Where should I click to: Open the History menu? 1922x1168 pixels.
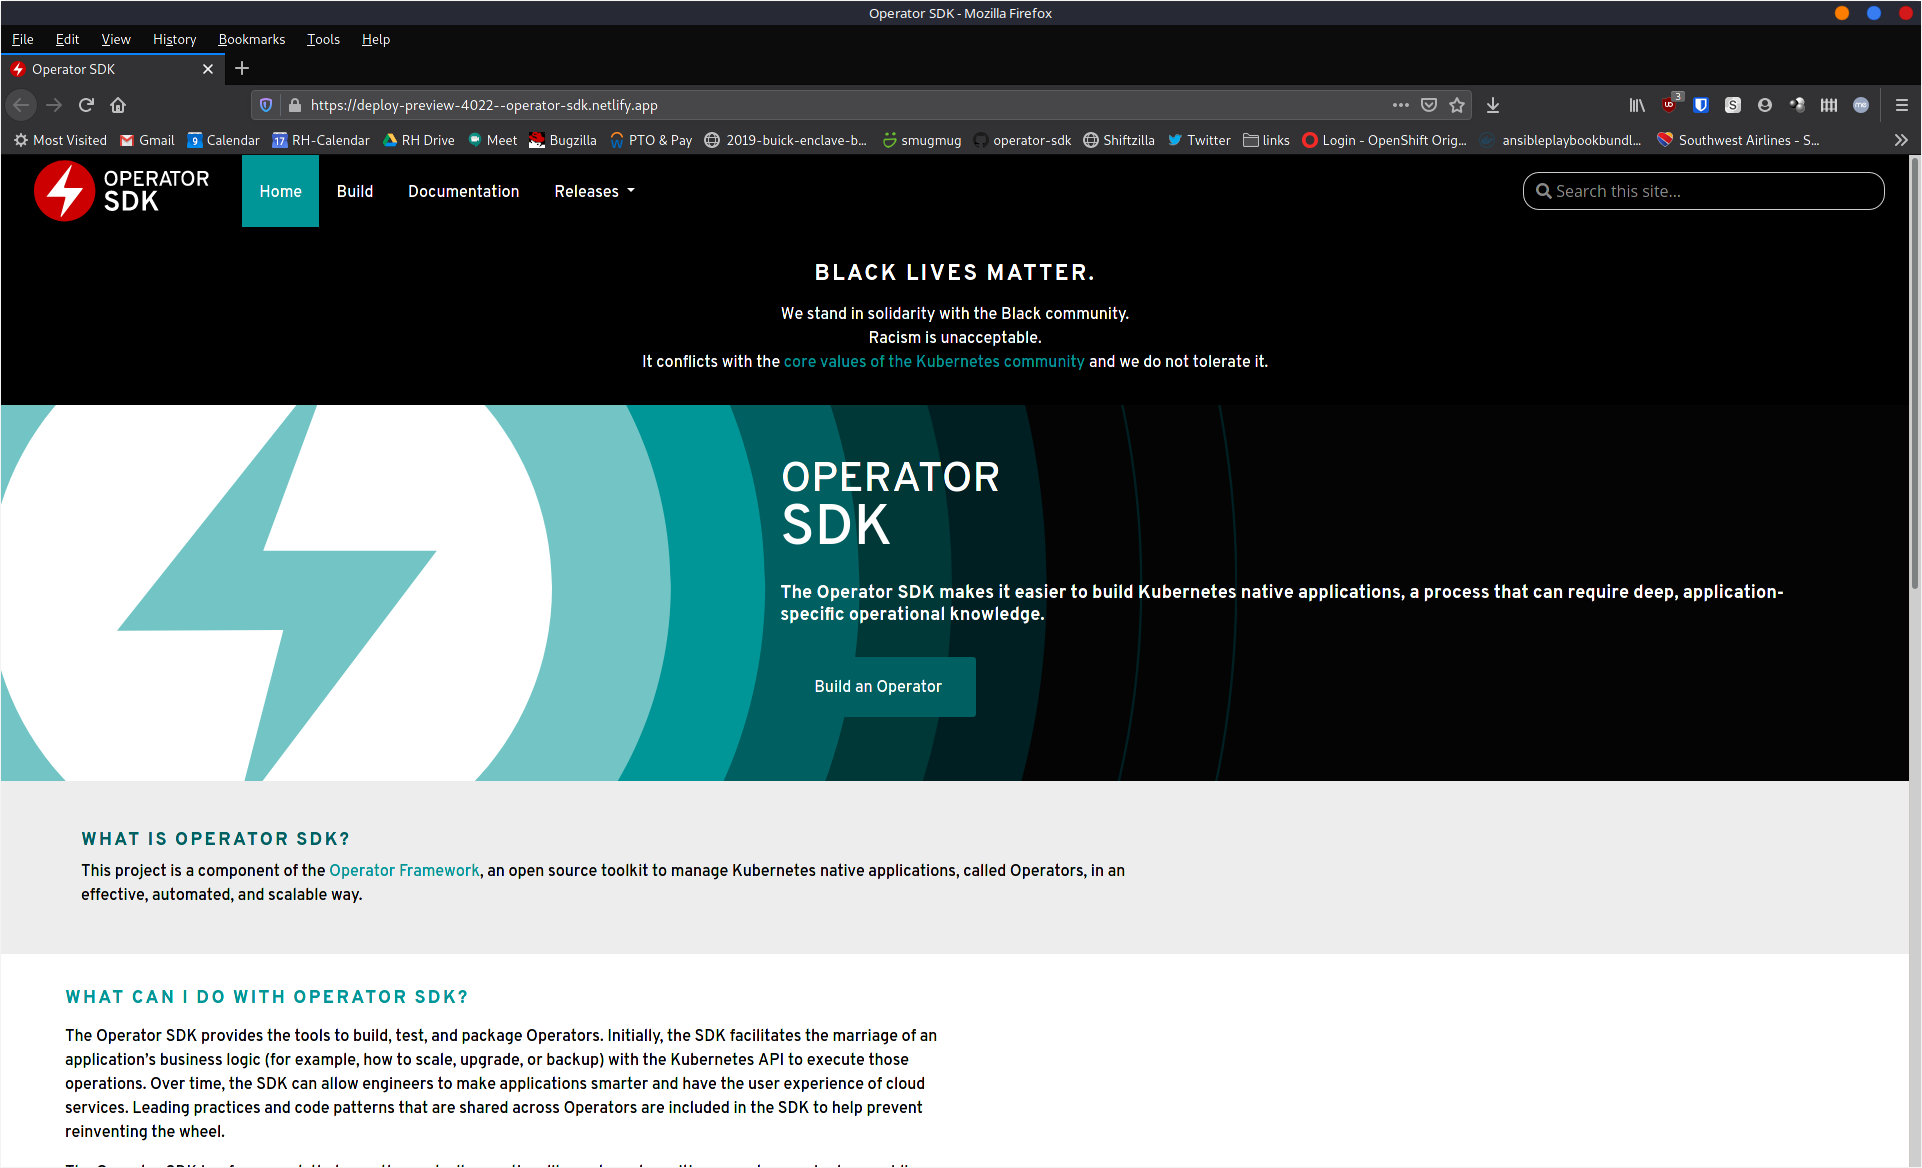174,39
